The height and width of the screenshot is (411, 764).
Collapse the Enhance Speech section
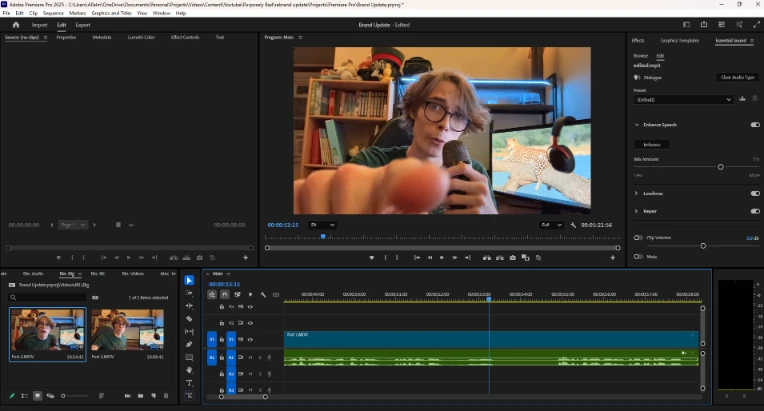636,125
